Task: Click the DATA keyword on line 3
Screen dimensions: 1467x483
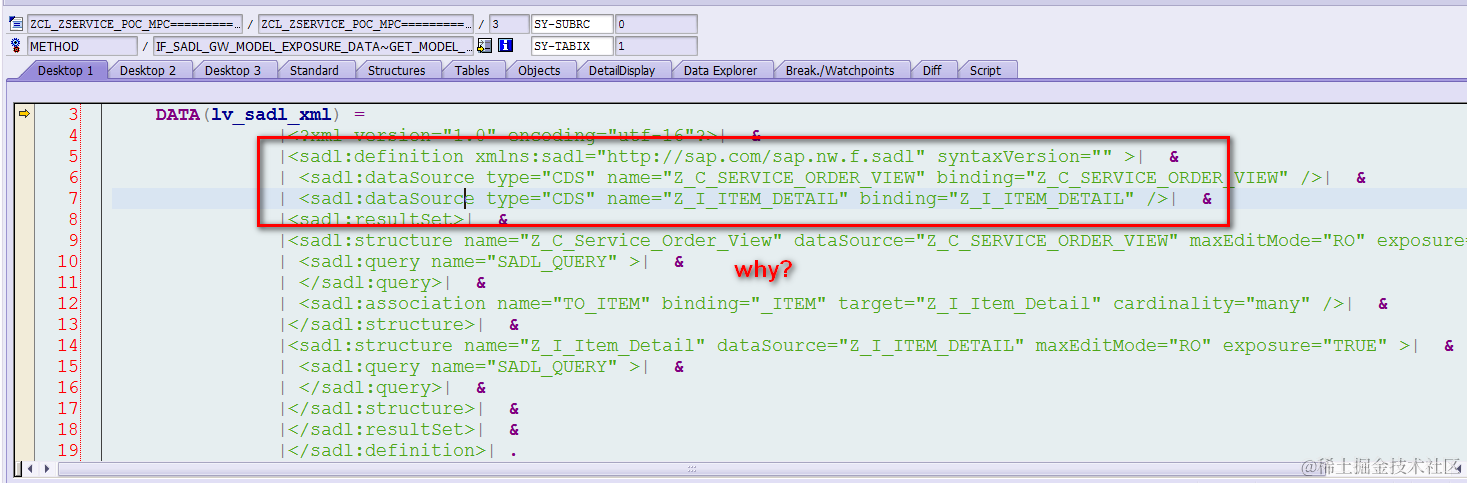Action: [179, 115]
